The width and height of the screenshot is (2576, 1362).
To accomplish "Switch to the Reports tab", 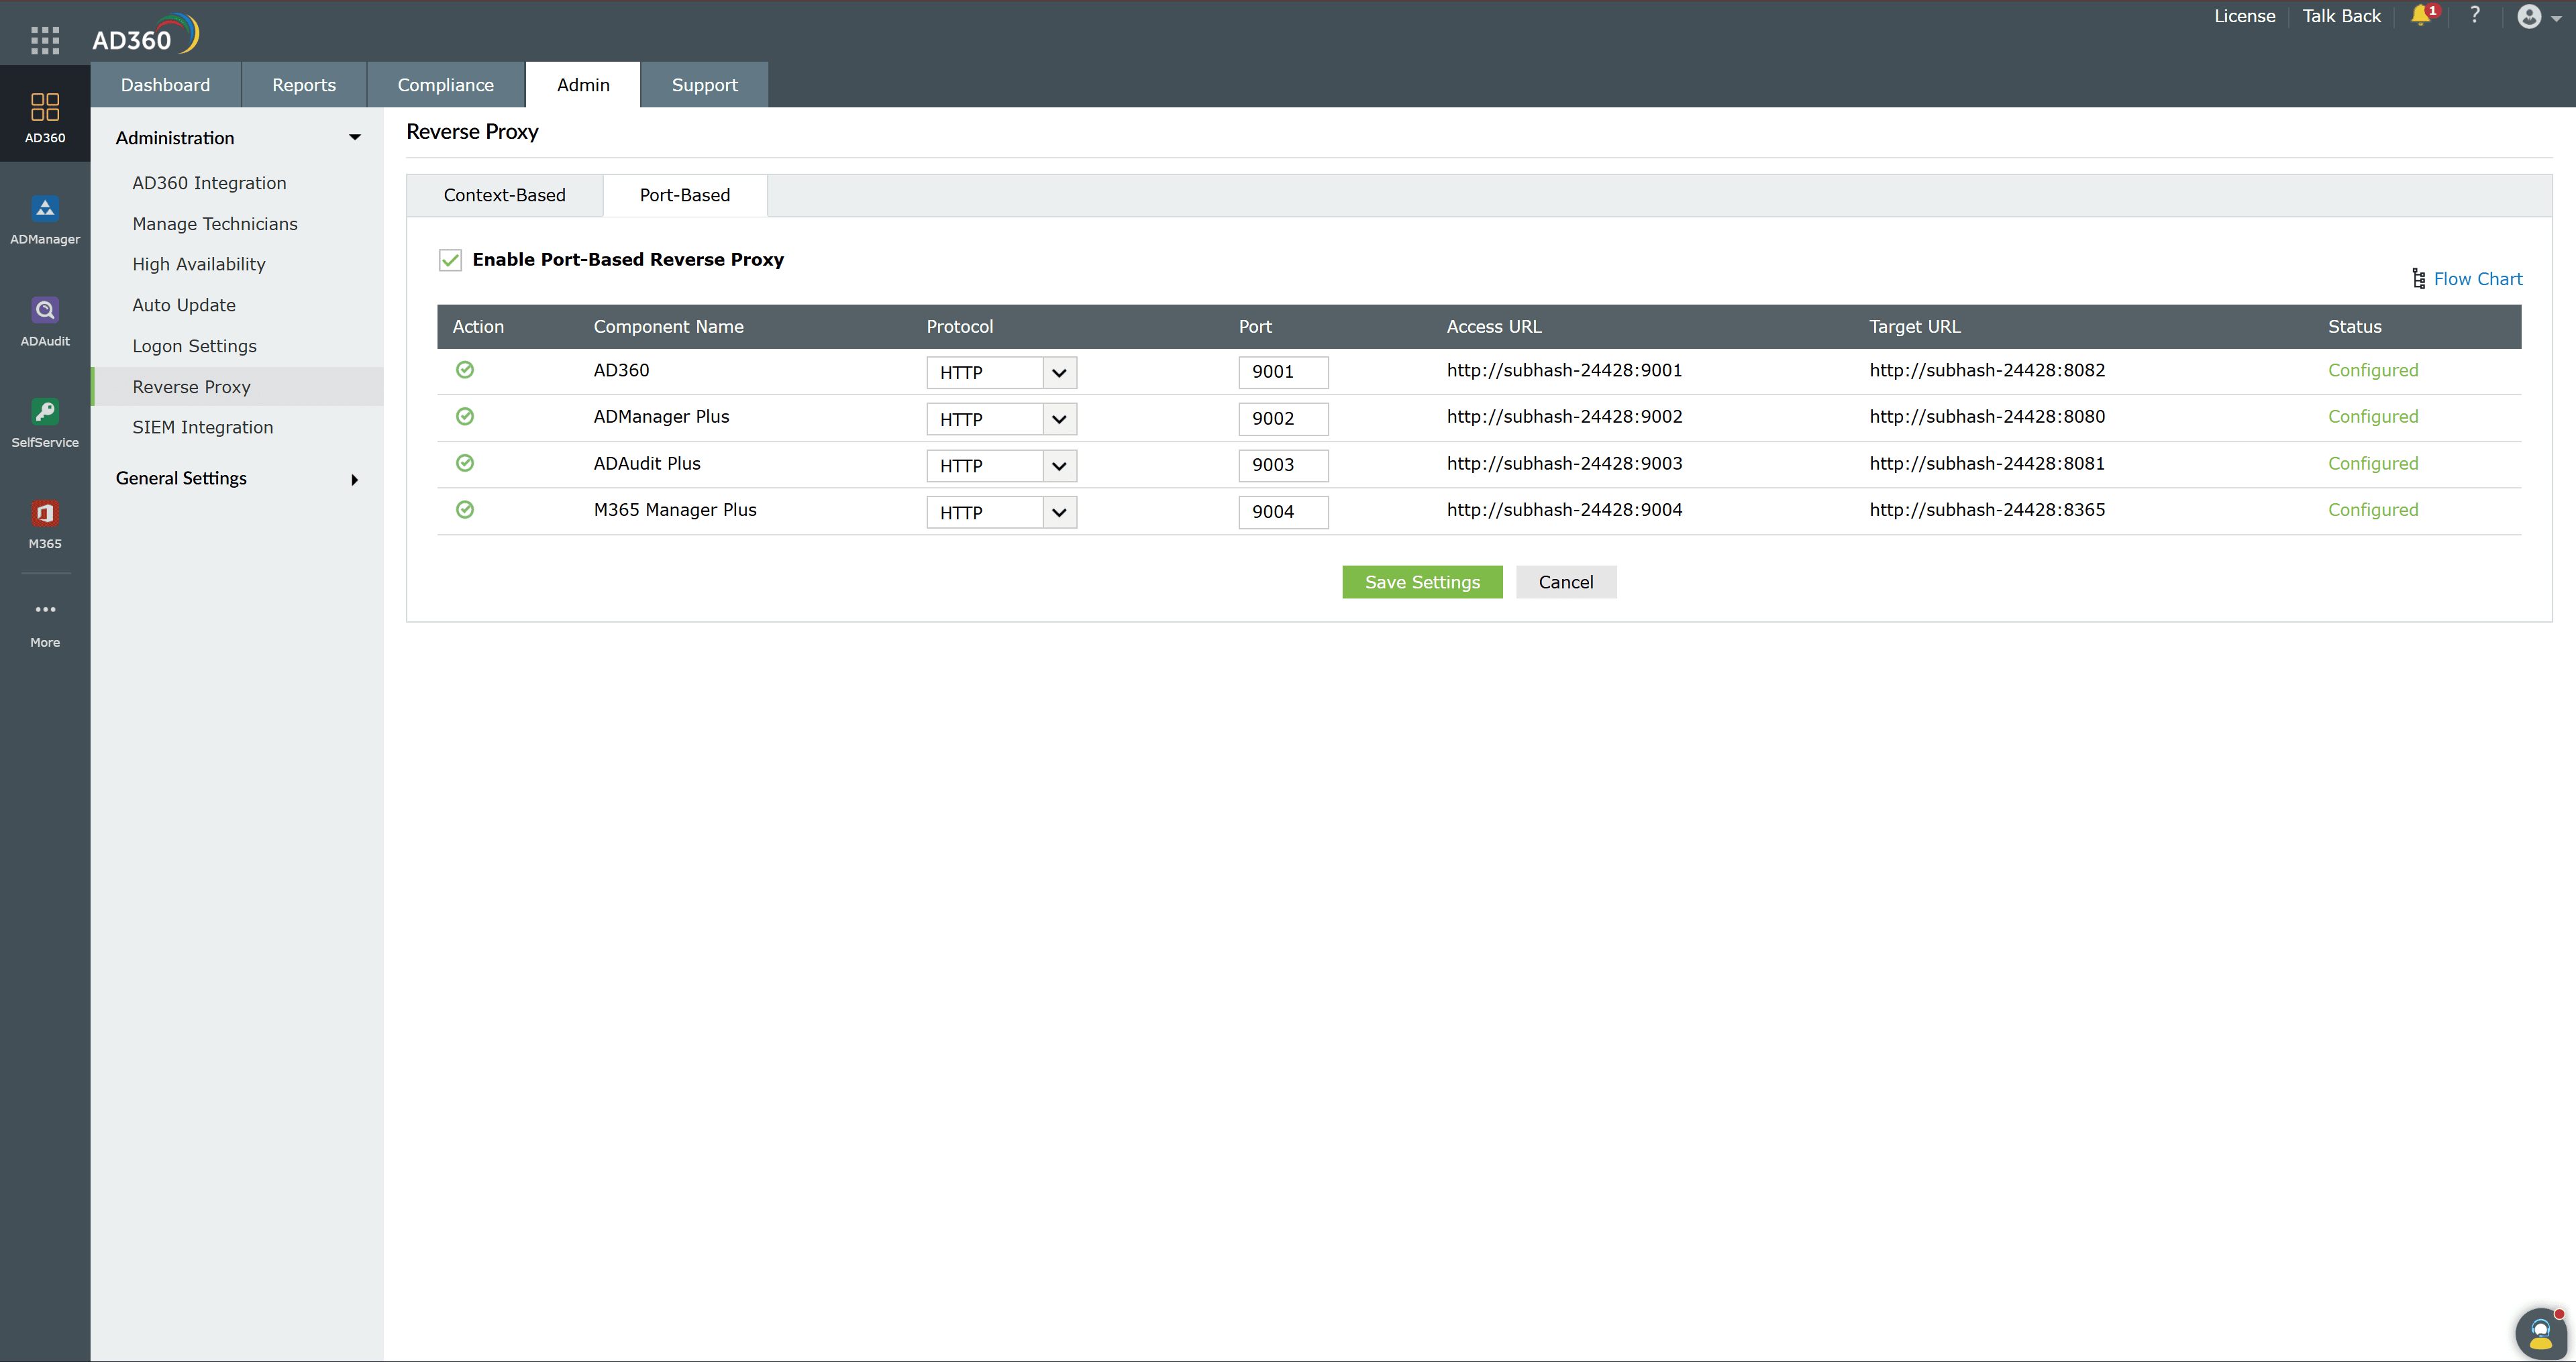I will [x=304, y=85].
